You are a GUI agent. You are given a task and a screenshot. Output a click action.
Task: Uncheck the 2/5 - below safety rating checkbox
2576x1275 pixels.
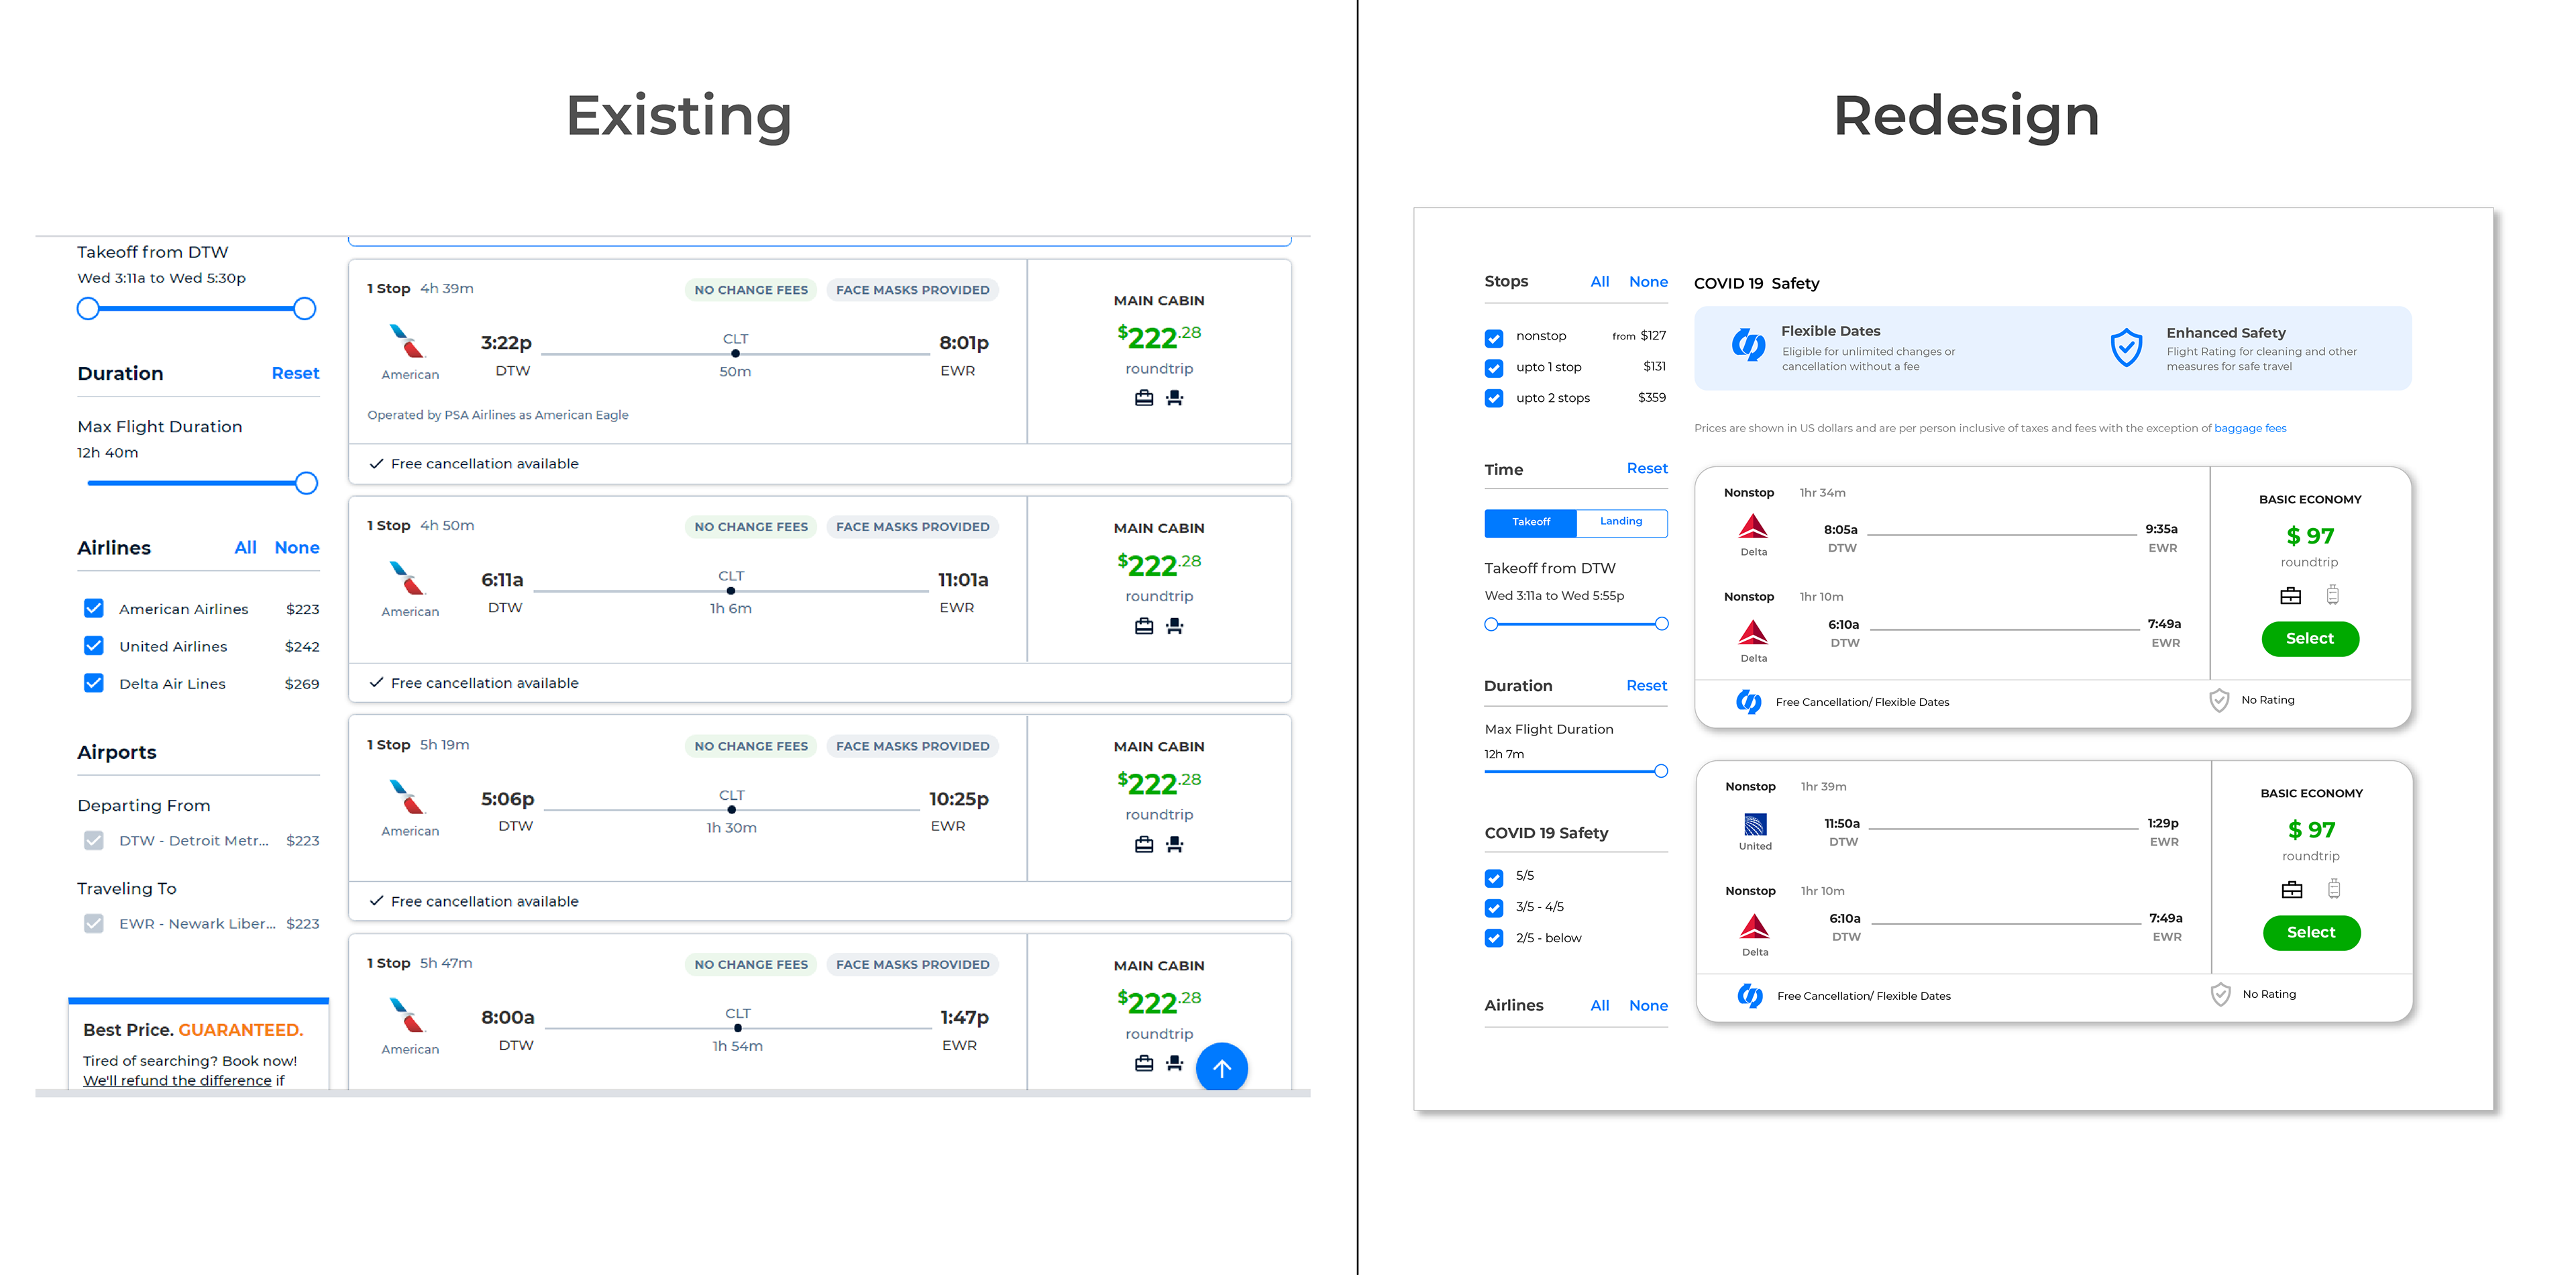[x=1494, y=938]
